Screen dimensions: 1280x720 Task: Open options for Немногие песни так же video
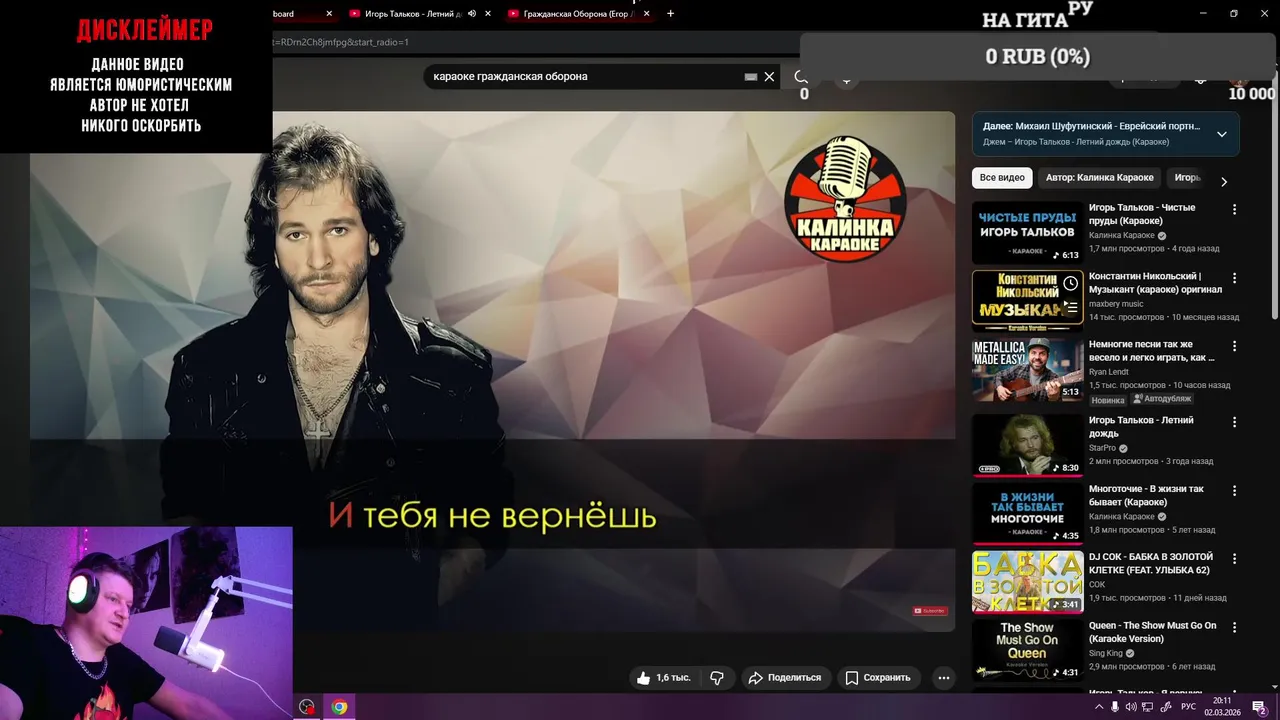[1234, 346]
